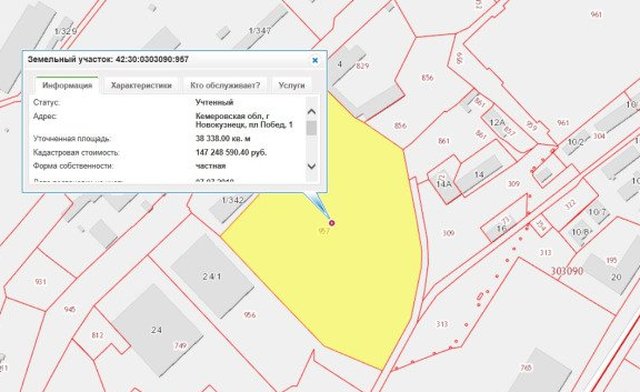Click building label 1/342 on the map
This screenshot has height=392, width=640.
coord(233,200)
